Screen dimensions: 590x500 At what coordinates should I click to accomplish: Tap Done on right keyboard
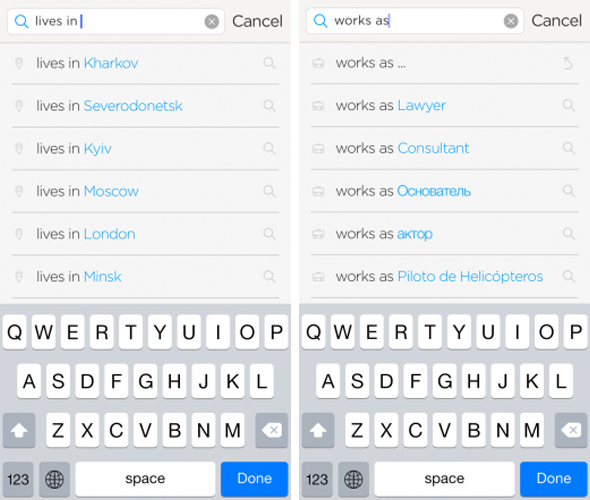pyautogui.click(x=554, y=479)
